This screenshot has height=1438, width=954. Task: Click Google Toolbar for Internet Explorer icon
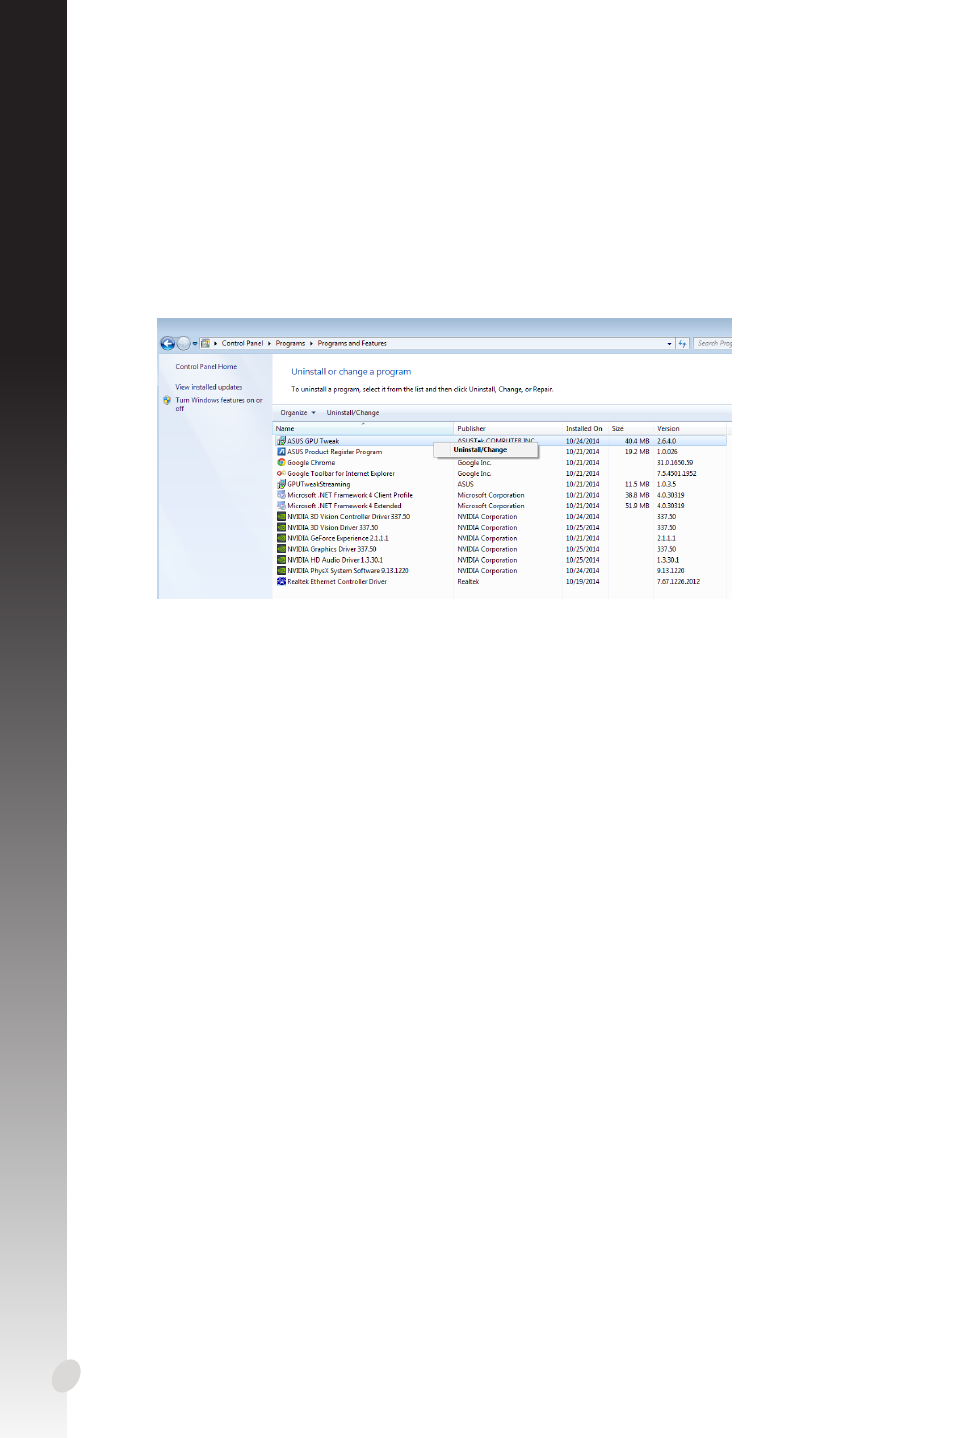[281, 473]
